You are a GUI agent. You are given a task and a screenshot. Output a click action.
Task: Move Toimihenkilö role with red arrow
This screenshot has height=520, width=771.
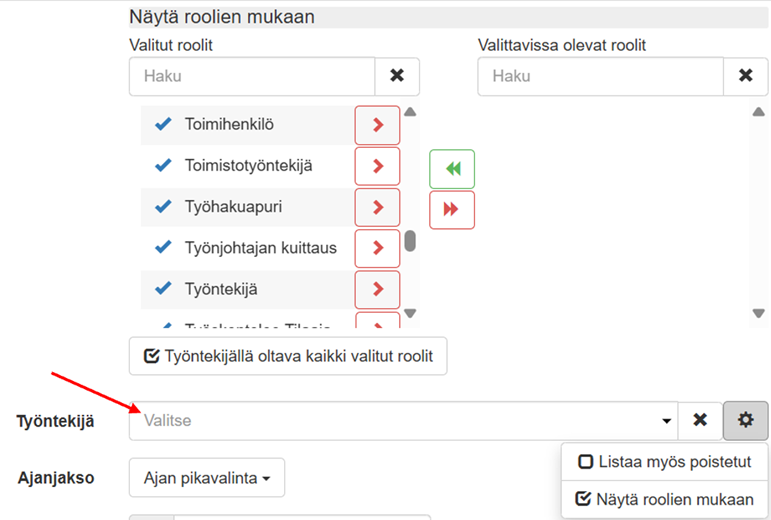pyautogui.click(x=377, y=125)
